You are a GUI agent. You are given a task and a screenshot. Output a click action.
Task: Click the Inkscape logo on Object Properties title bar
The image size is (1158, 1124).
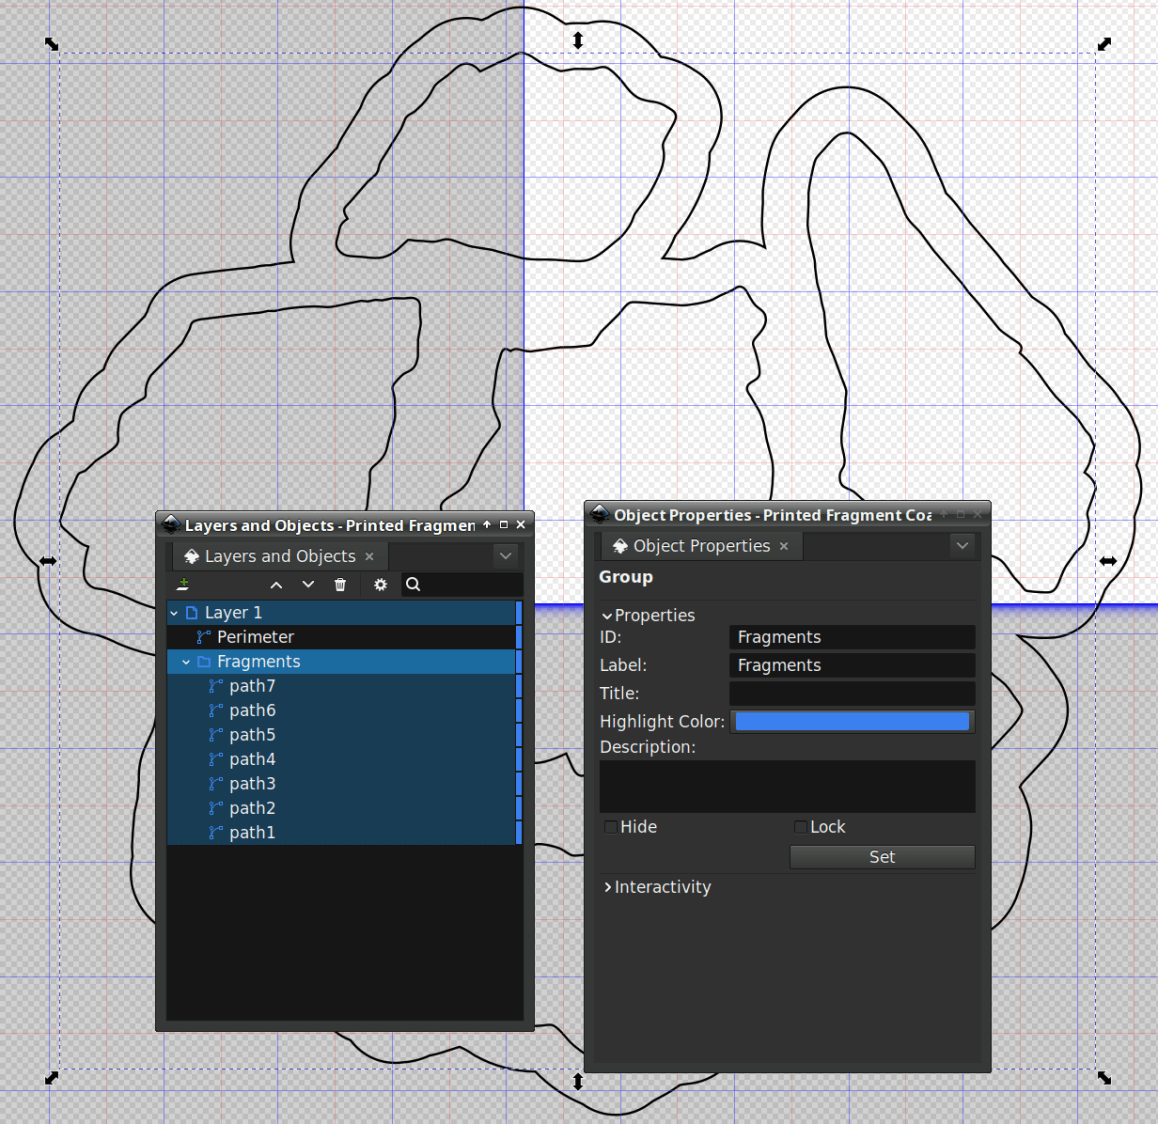pos(599,514)
